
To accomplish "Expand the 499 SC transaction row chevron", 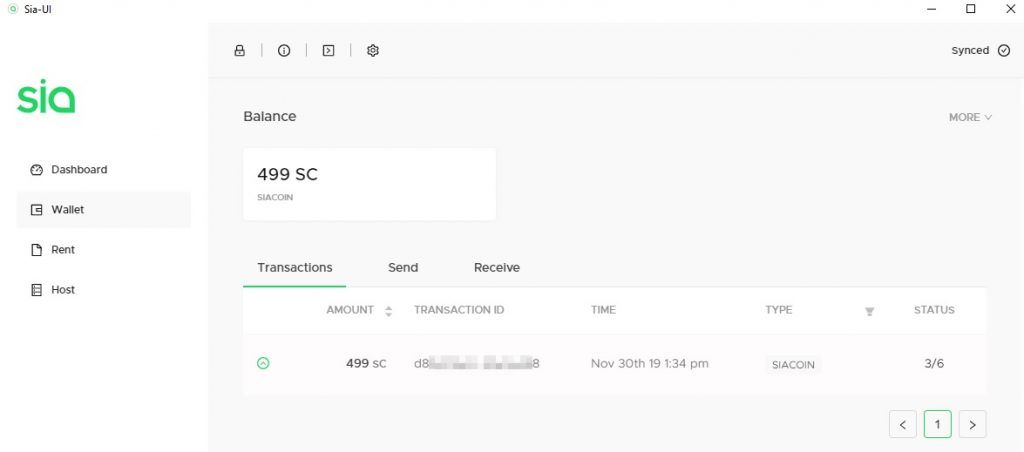I will click(263, 363).
